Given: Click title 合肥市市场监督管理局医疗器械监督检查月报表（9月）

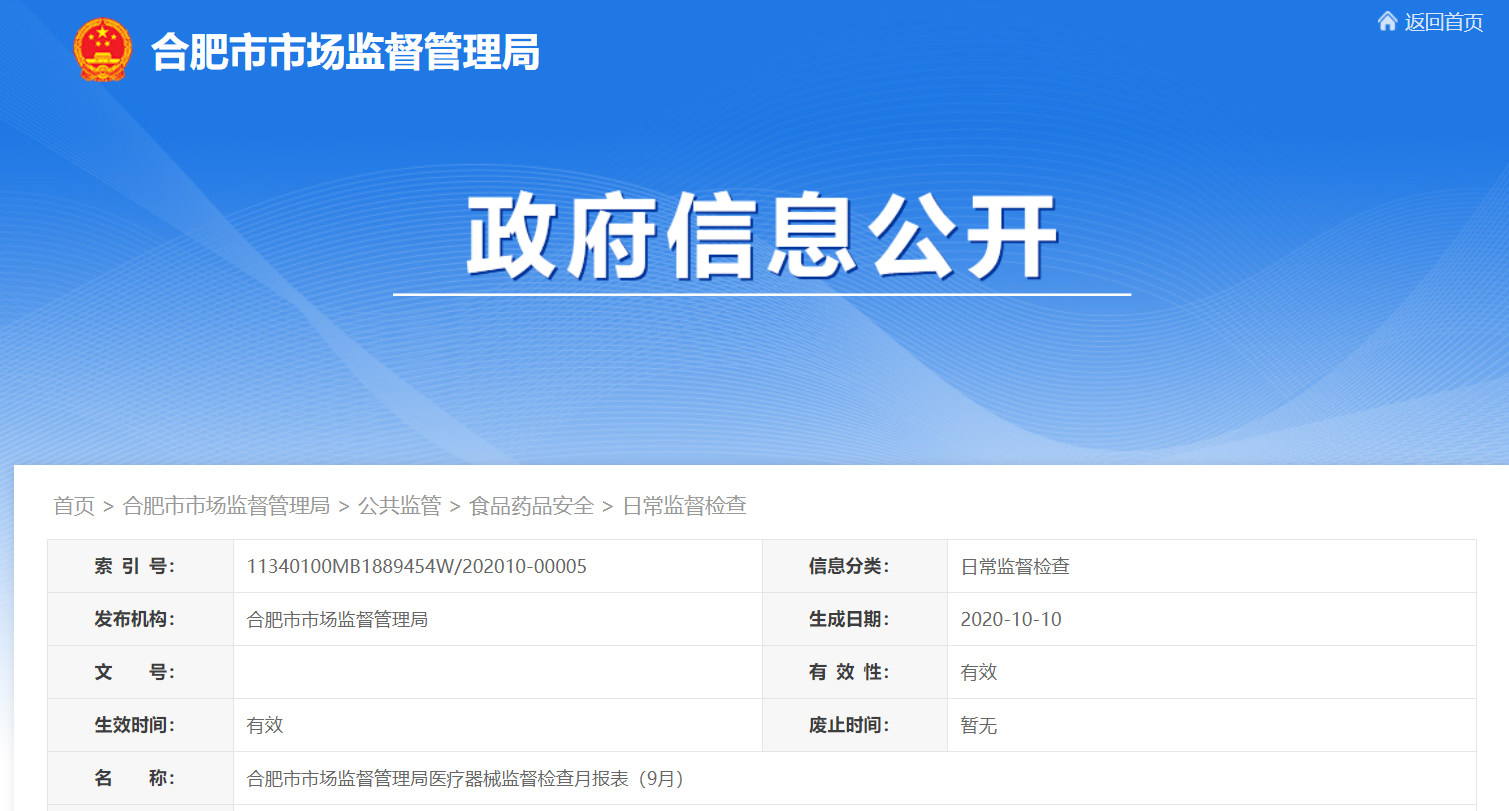Looking at the screenshot, I should click(465, 779).
